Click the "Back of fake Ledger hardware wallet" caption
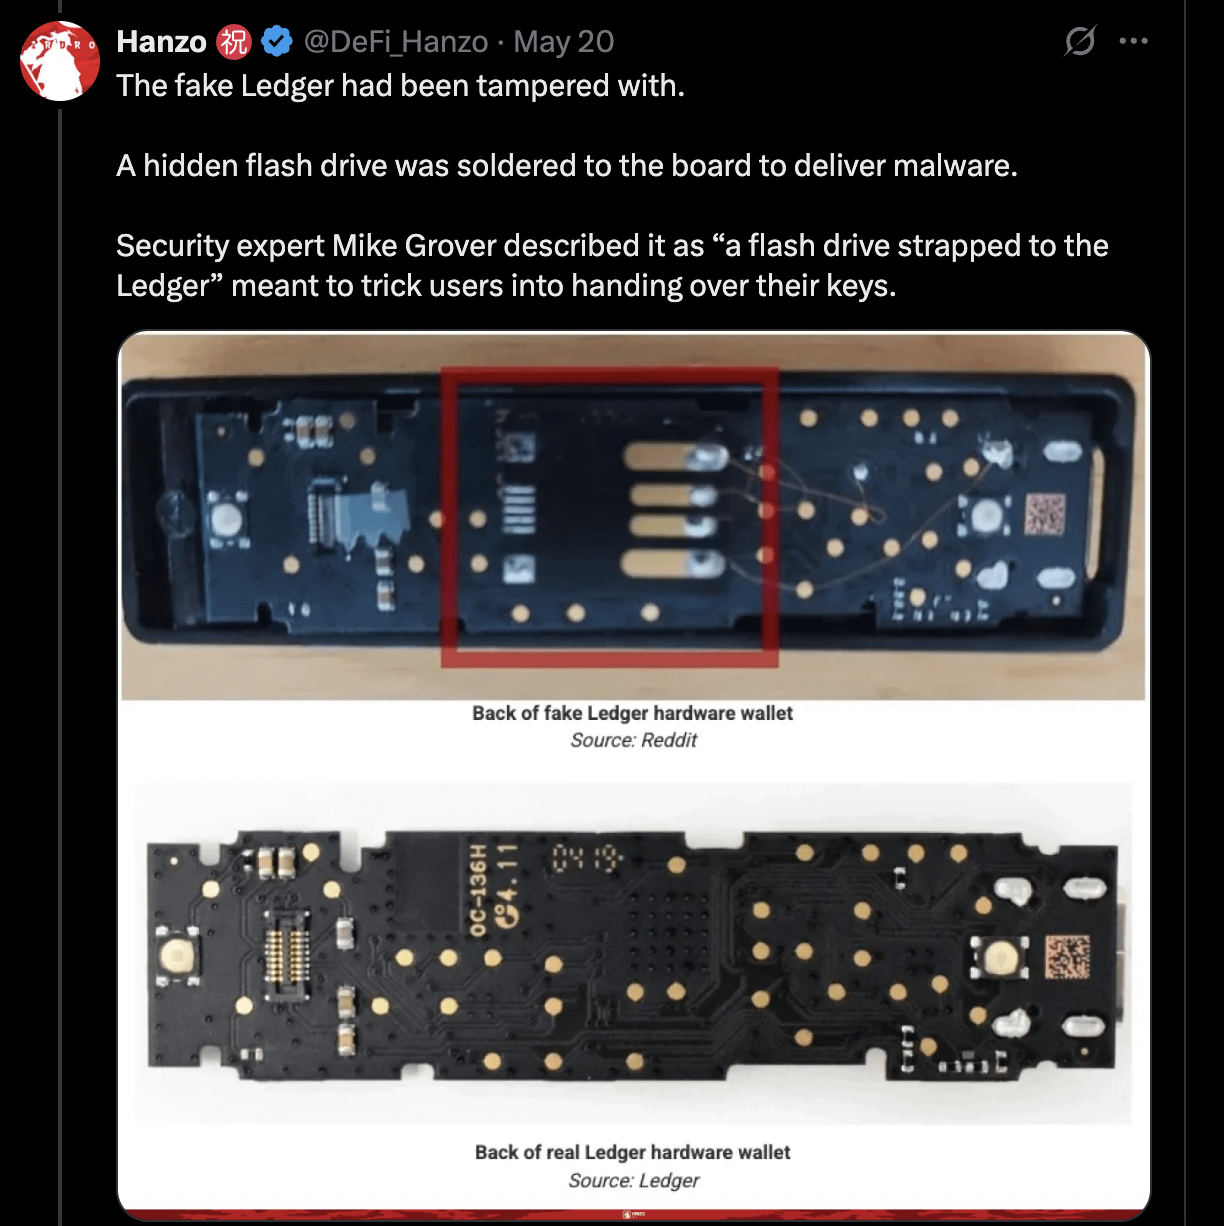 pos(632,713)
